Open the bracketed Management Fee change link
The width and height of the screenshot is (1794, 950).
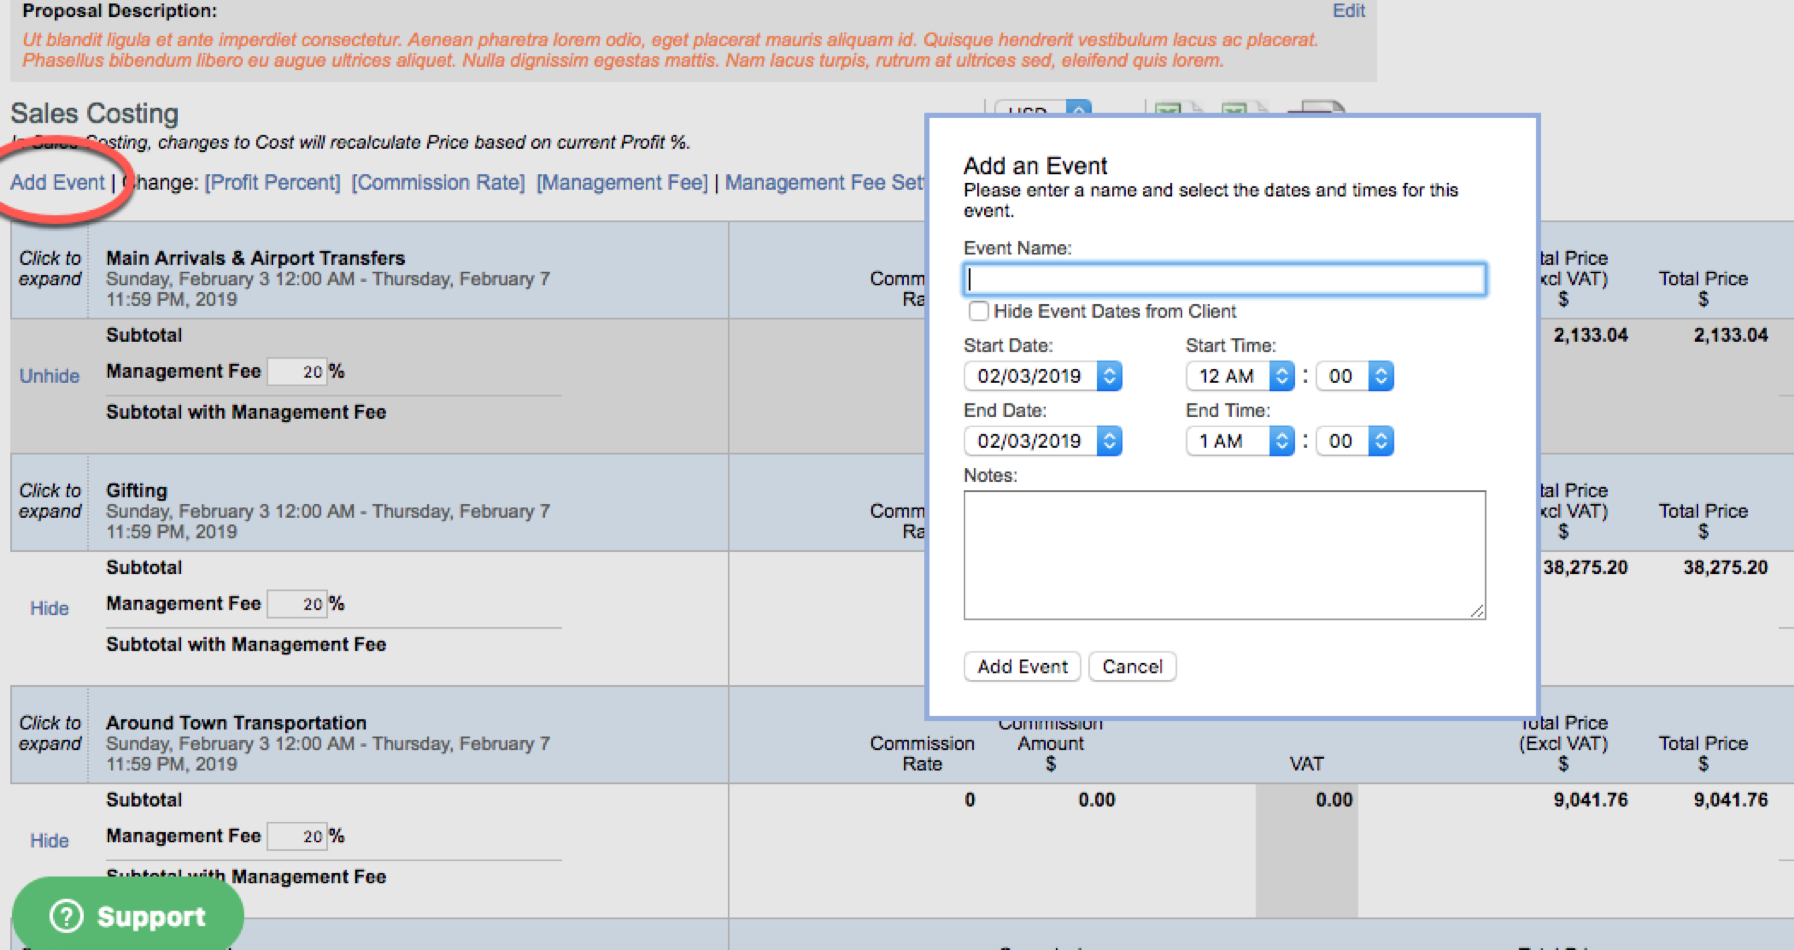click(622, 182)
